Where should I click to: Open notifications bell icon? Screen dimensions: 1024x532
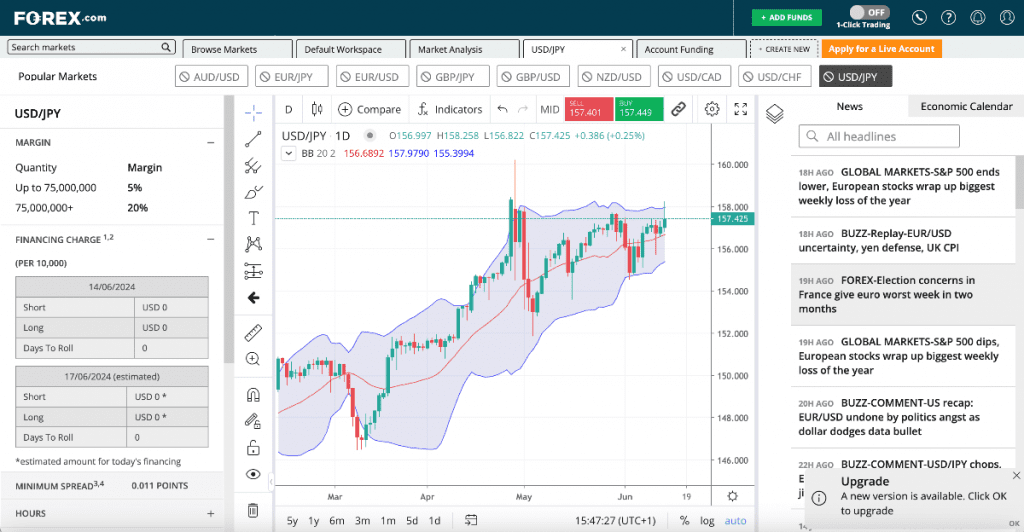click(x=978, y=18)
